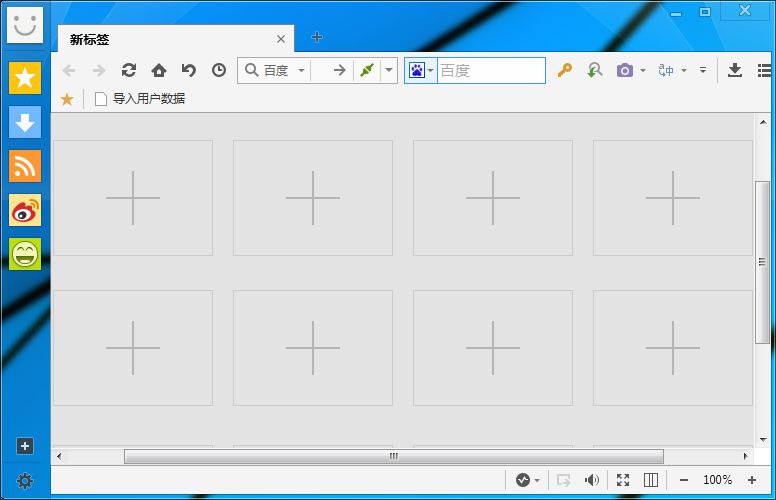The height and width of the screenshot is (500, 776).
Task: Open the main menu list icon
Action: click(x=765, y=70)
